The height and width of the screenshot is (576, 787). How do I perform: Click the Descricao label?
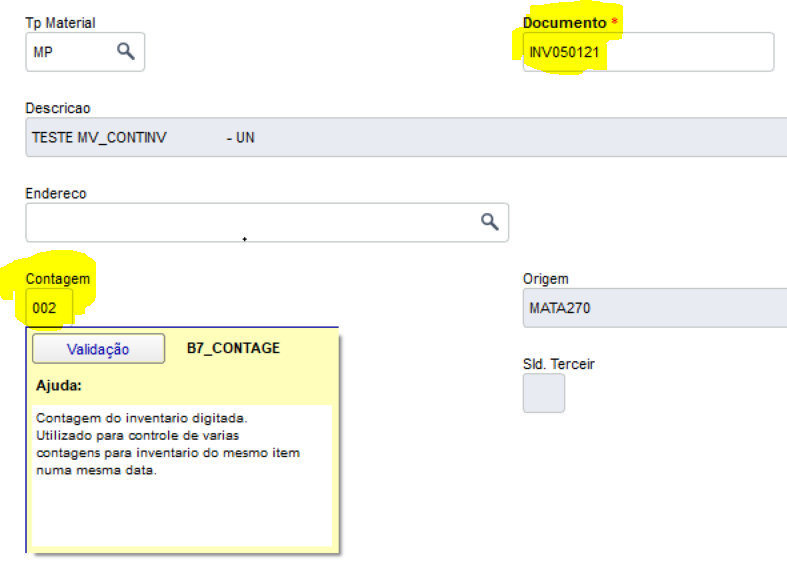pyautogui.click(x=58, y=108)
